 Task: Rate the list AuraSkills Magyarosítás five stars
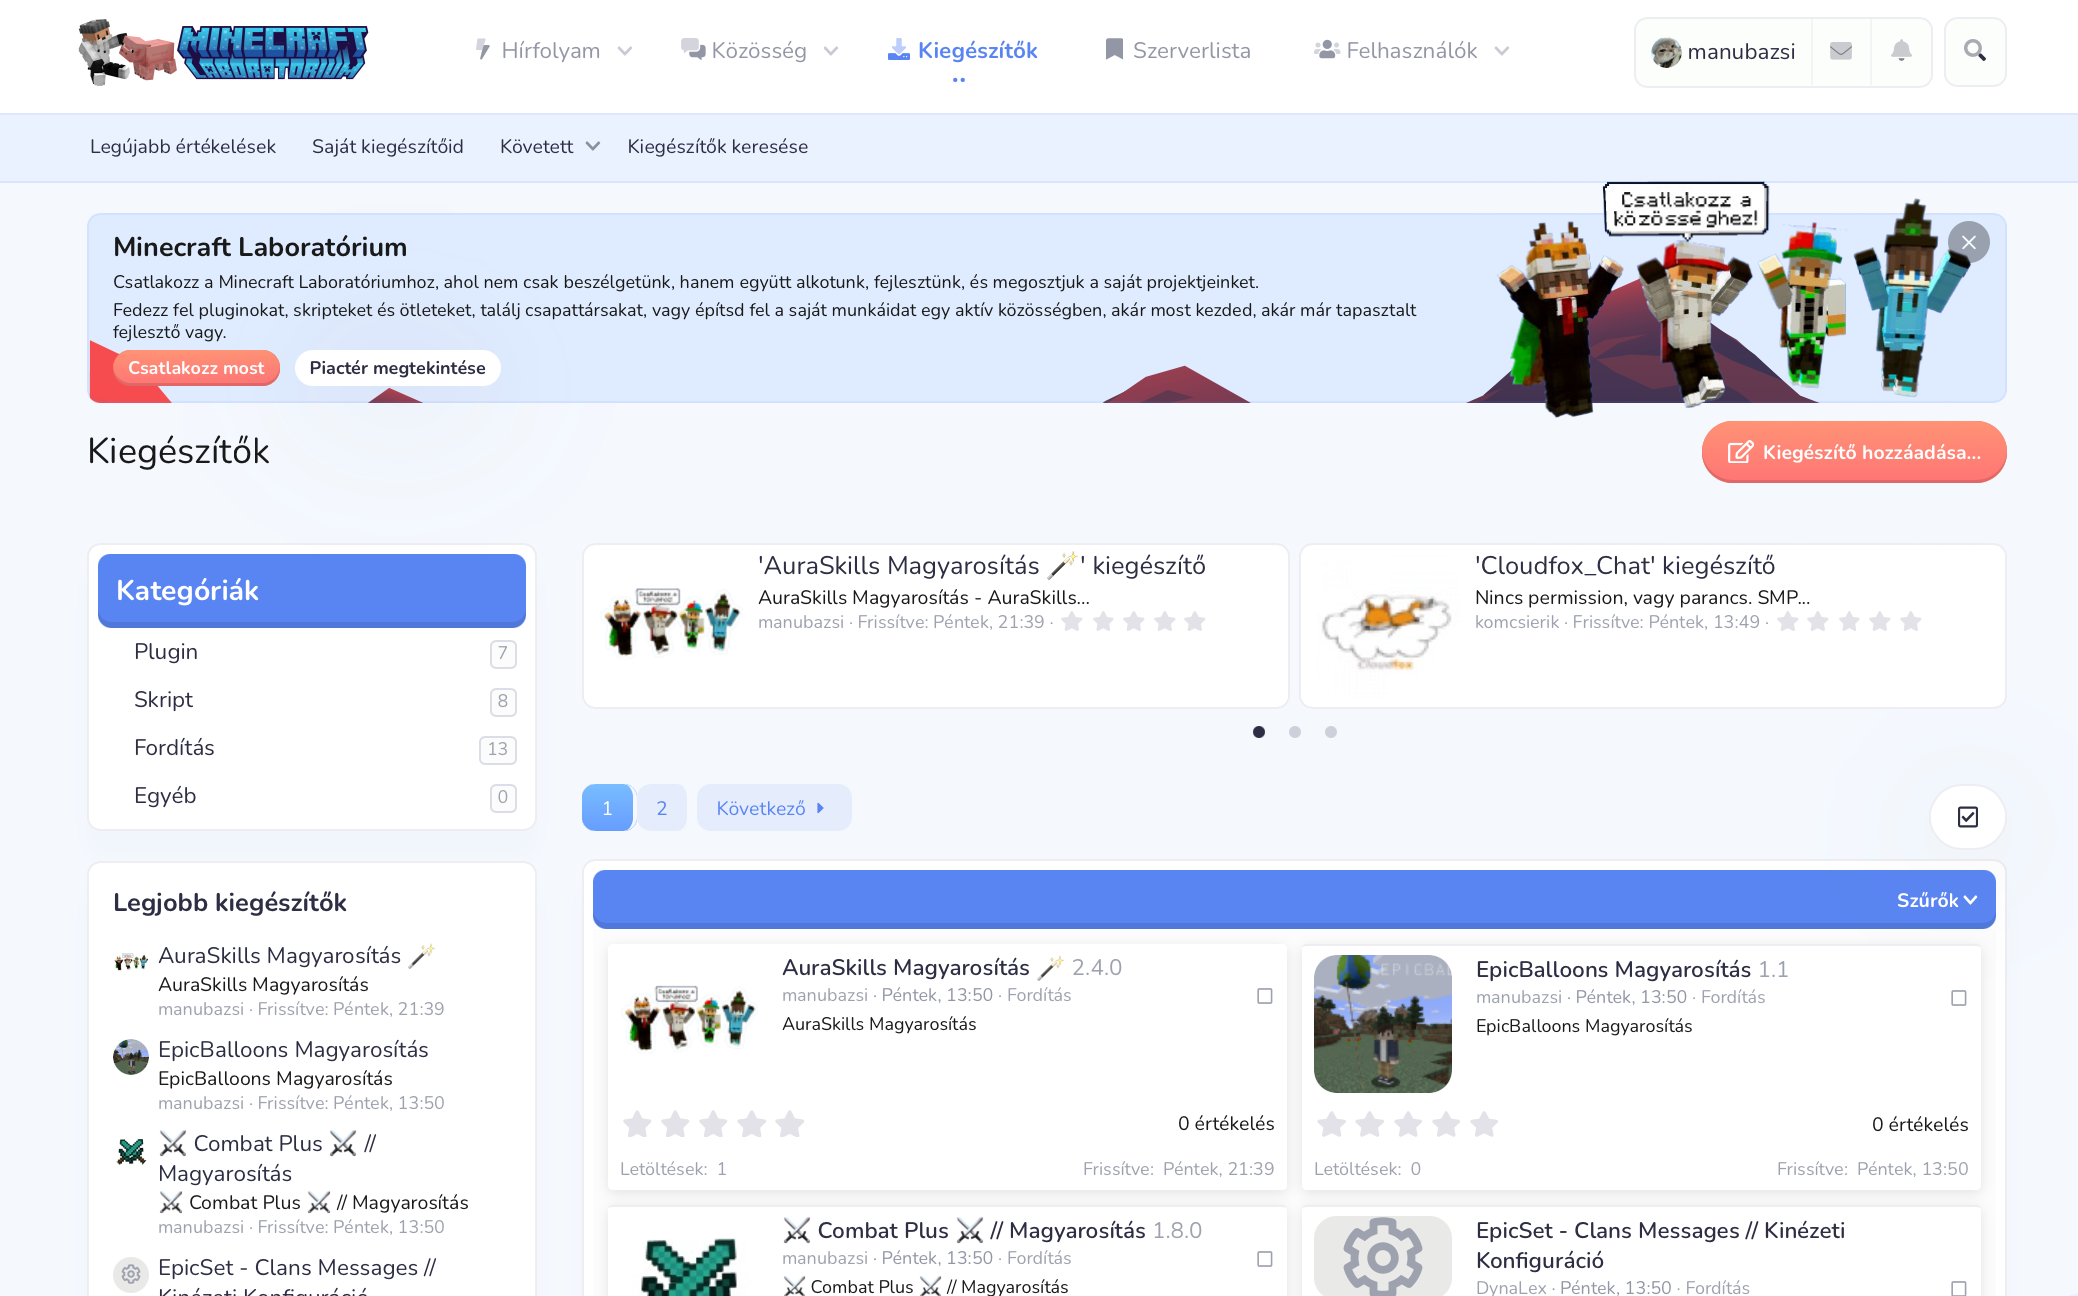[790, 1124]
